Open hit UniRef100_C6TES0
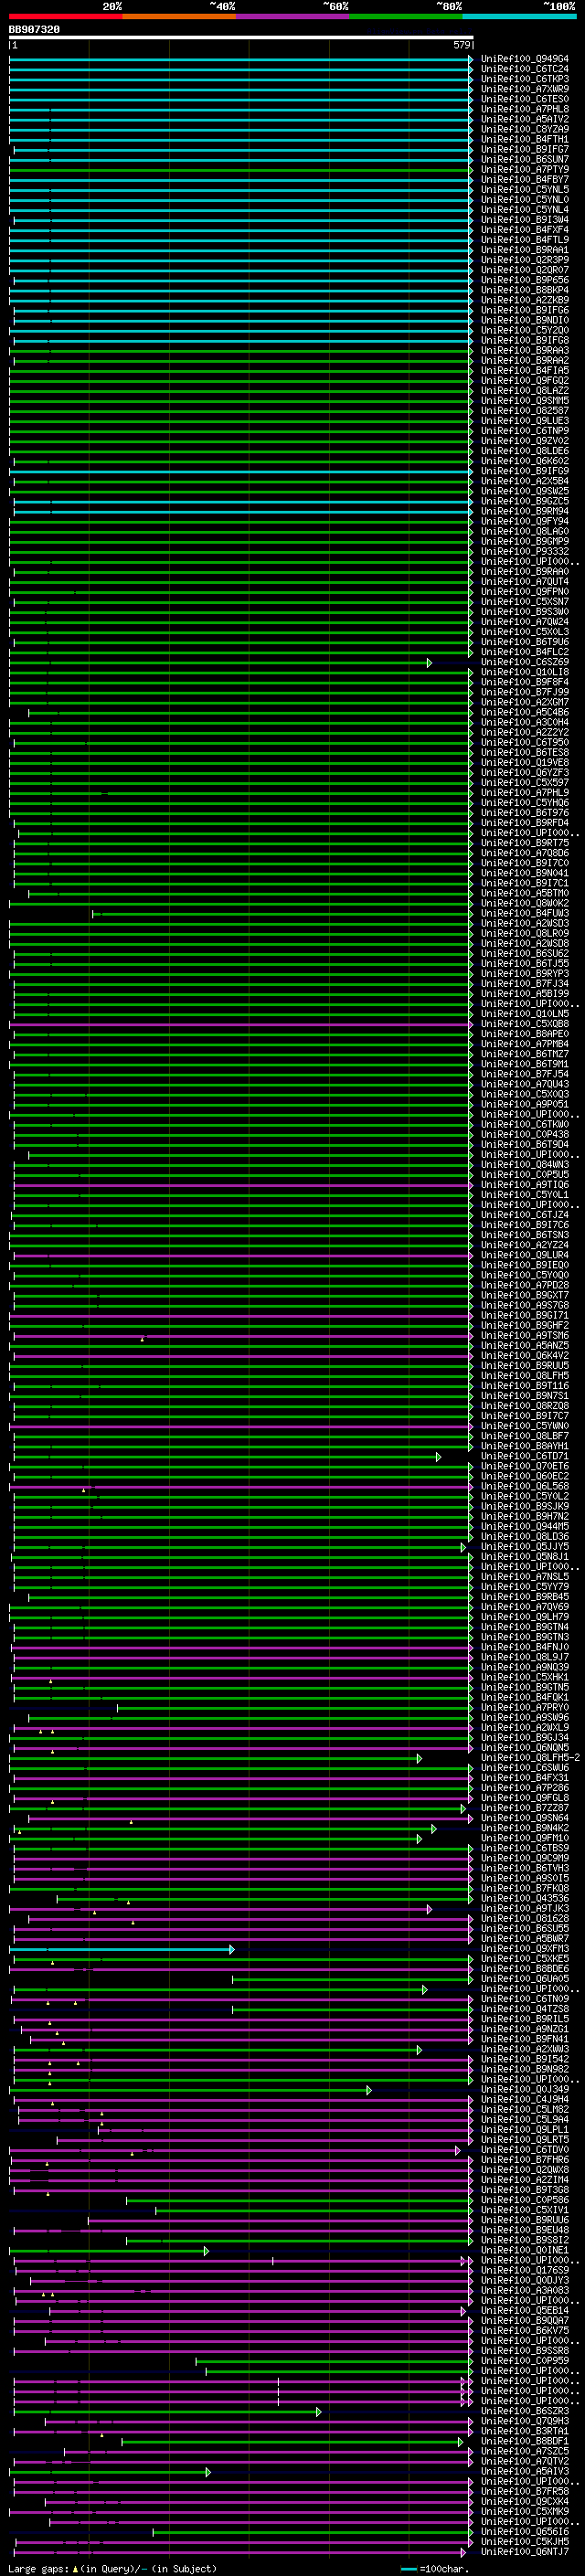Viewport: 585px width, 2576px height. (x=525, y=99)
